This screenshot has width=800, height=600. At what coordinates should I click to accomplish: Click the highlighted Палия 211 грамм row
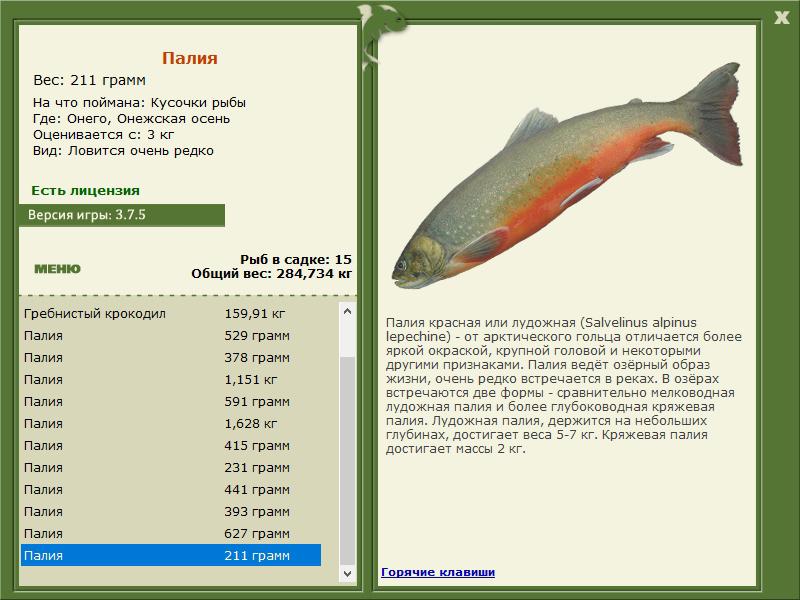point(171,555)
